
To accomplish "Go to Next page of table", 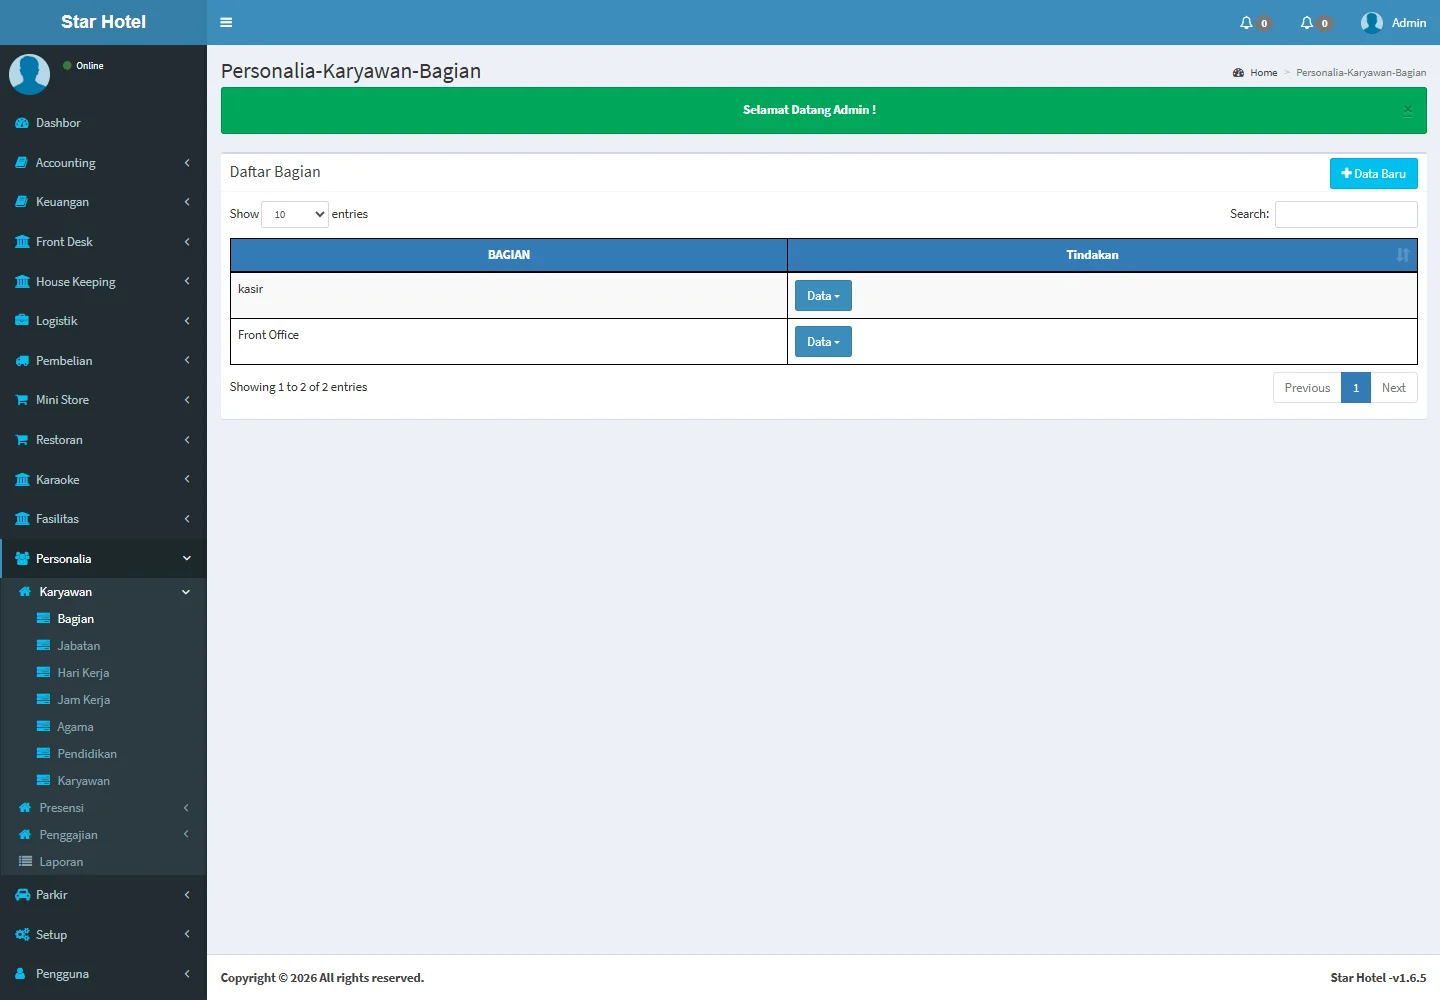I will [x=1393, y=388].
